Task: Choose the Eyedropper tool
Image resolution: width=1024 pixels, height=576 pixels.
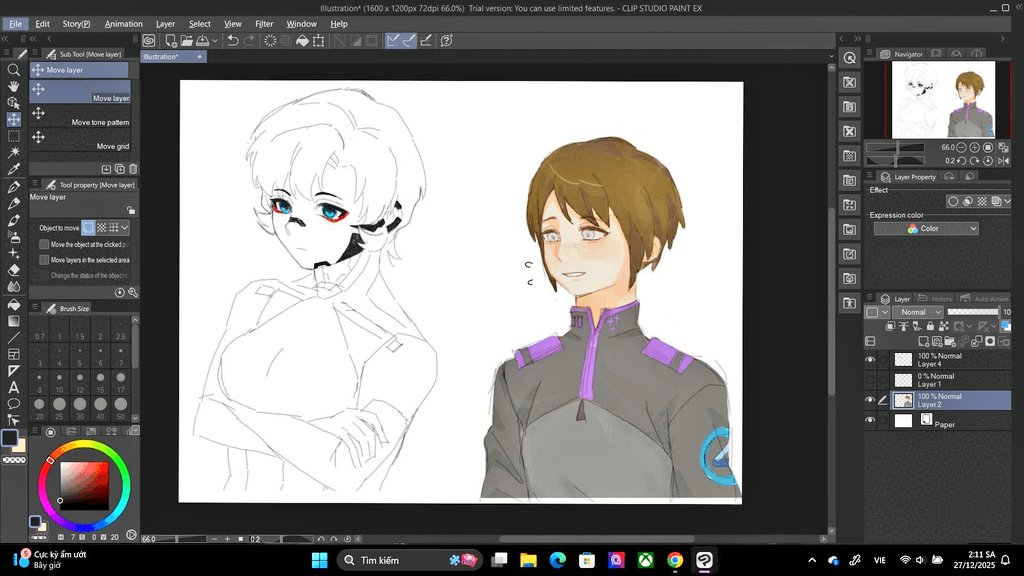Action: [x=14, y=169]
